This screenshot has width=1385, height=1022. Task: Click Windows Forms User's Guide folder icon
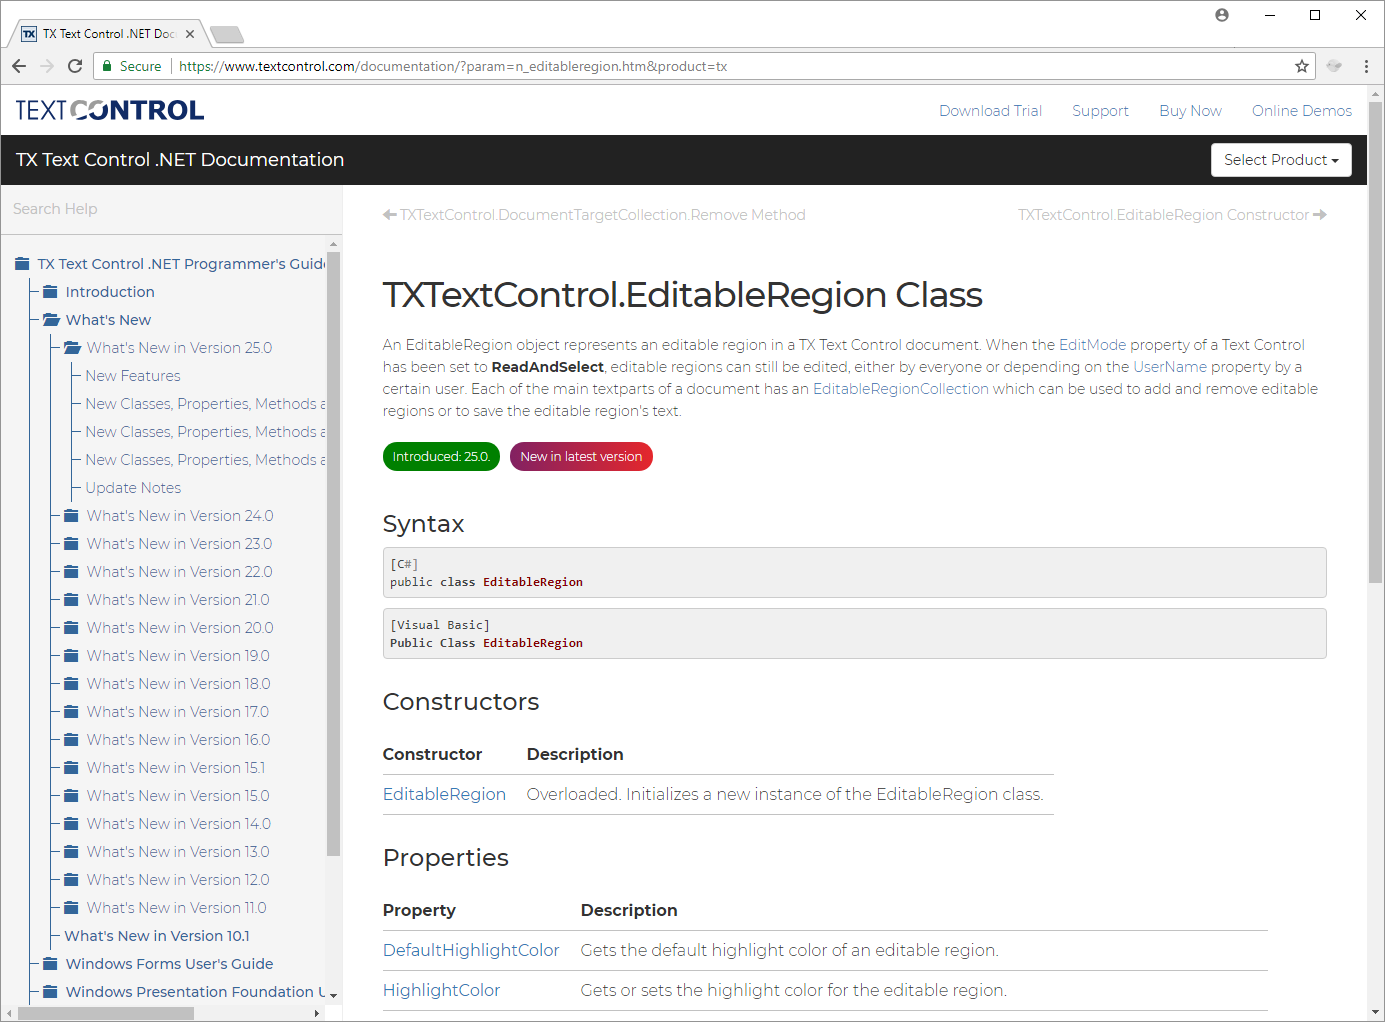[x=50, y=964]
